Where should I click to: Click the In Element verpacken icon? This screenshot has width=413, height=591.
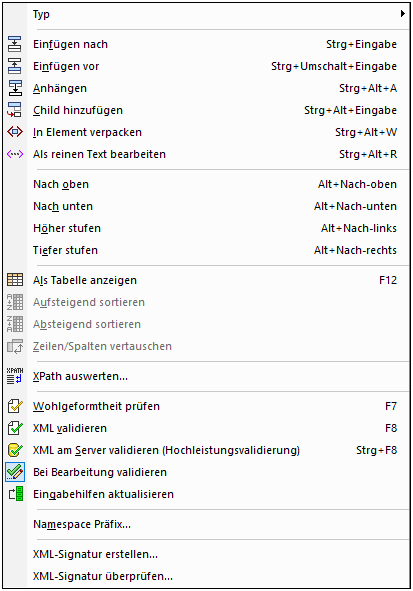[x=15, y=132]
